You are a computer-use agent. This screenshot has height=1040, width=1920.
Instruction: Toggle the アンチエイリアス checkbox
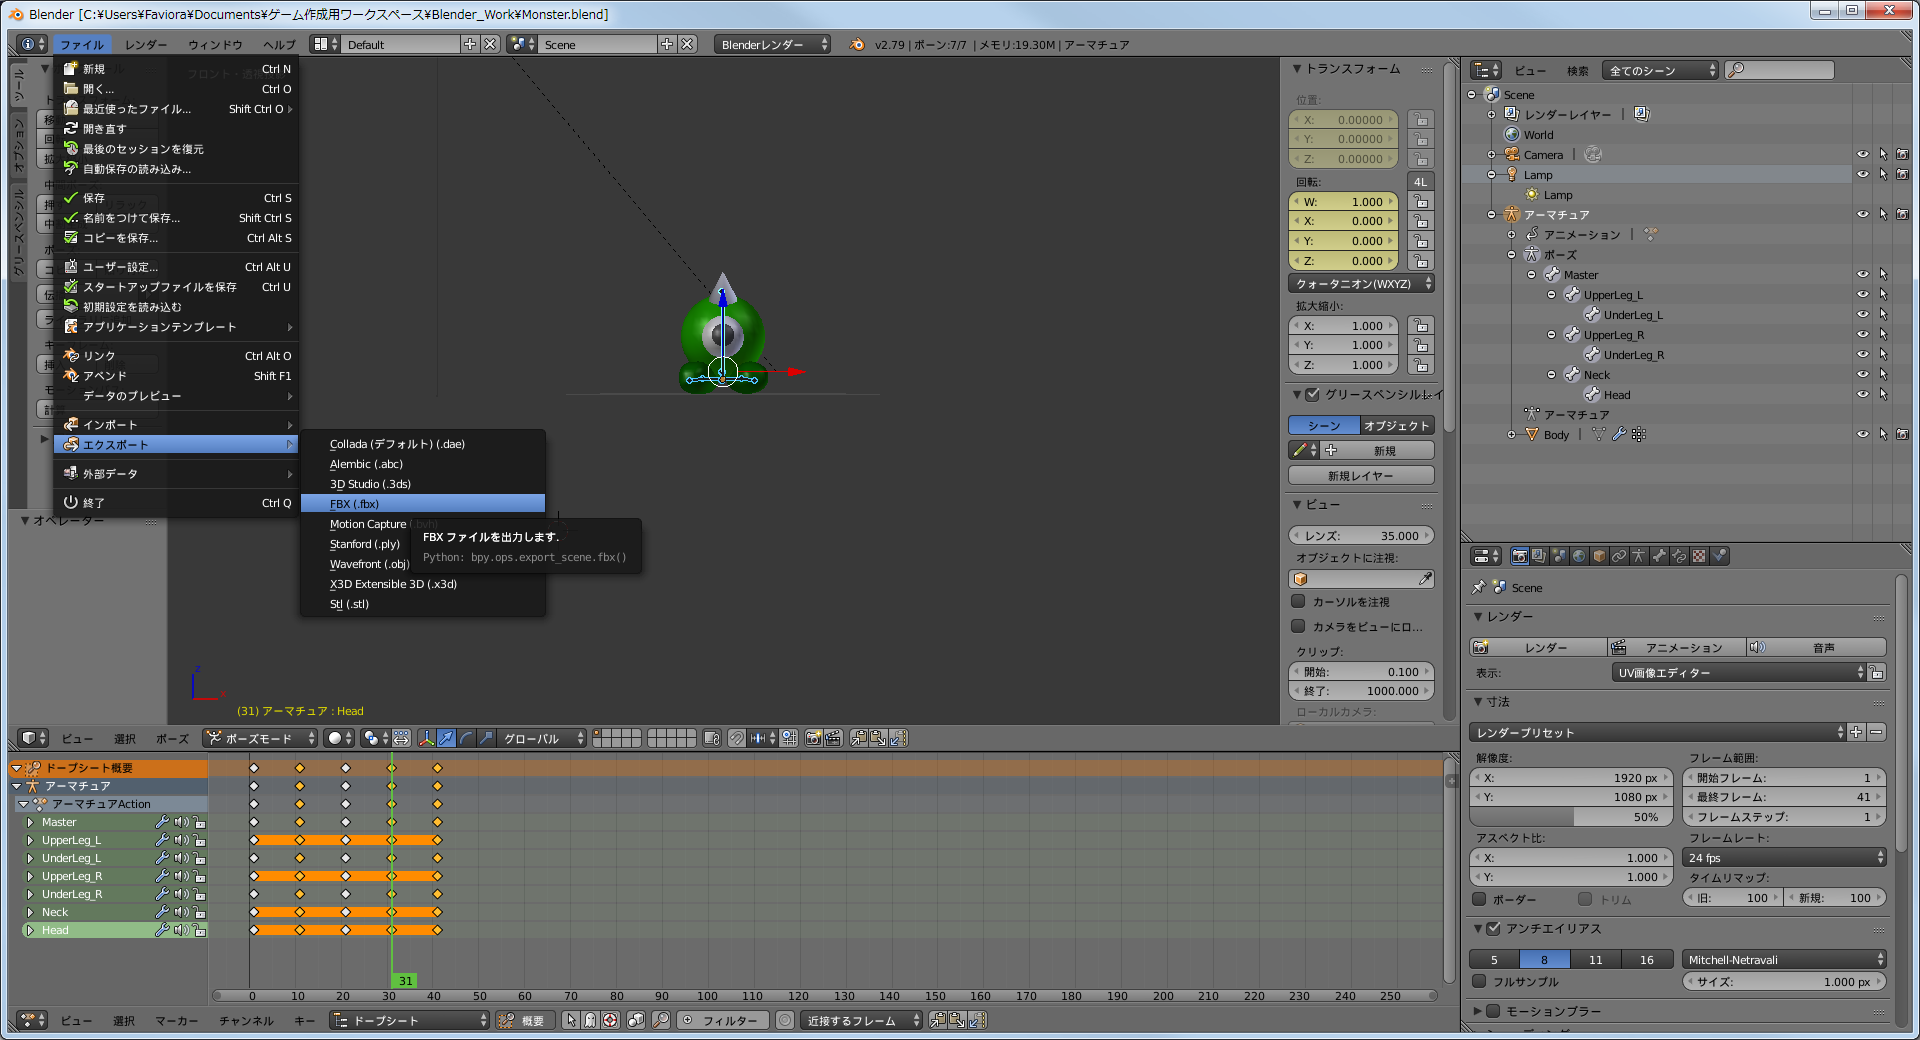click(1494, 928)
